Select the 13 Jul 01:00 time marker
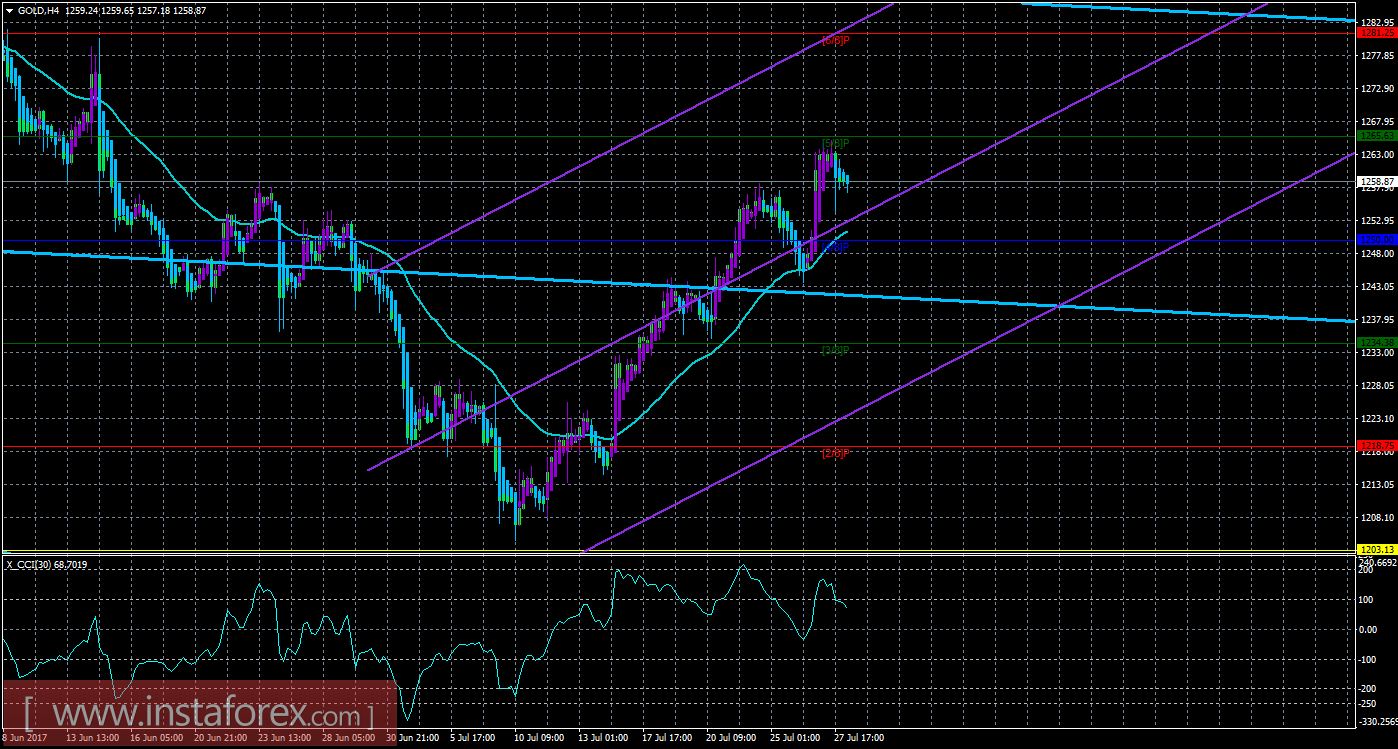Screen dimensions: 1398x749 (601, 738)
